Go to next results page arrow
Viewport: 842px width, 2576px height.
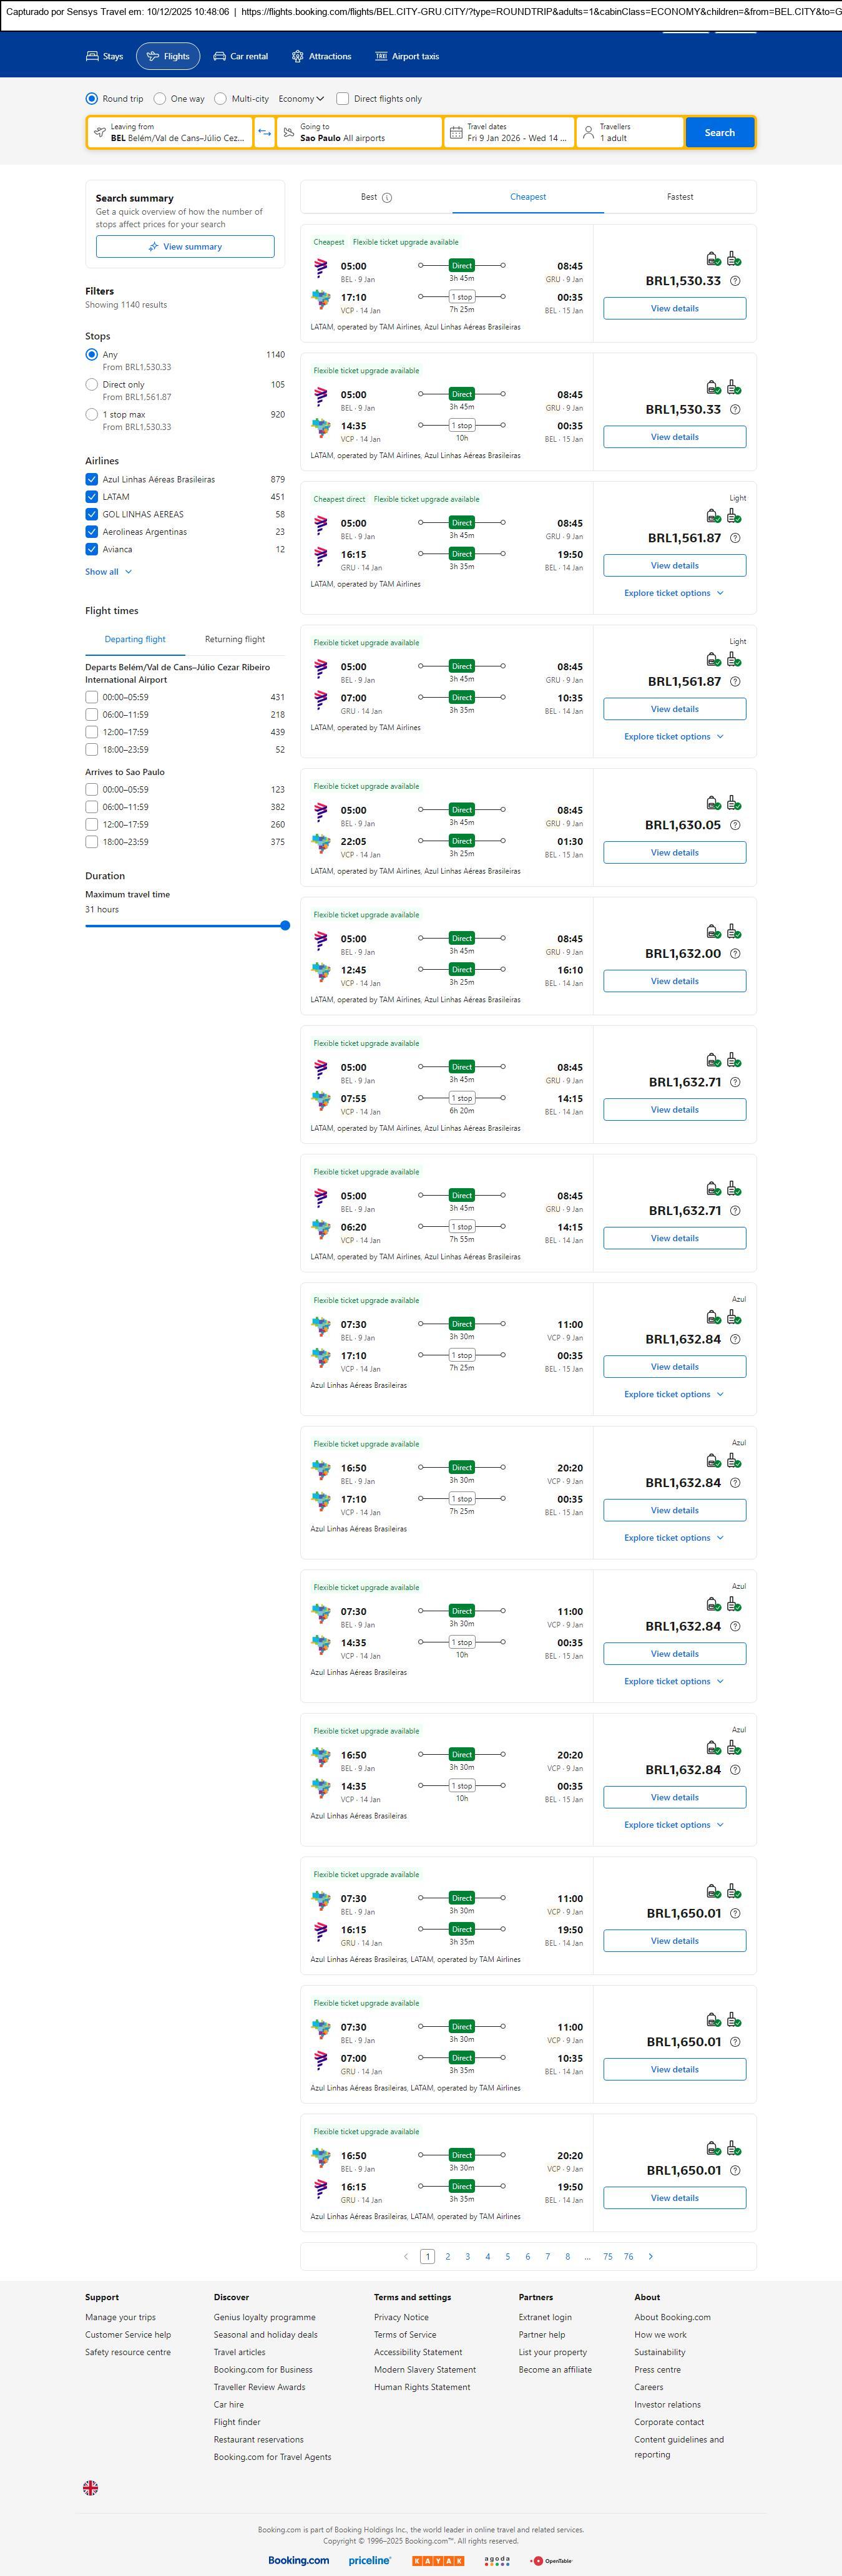[651, 2256]
